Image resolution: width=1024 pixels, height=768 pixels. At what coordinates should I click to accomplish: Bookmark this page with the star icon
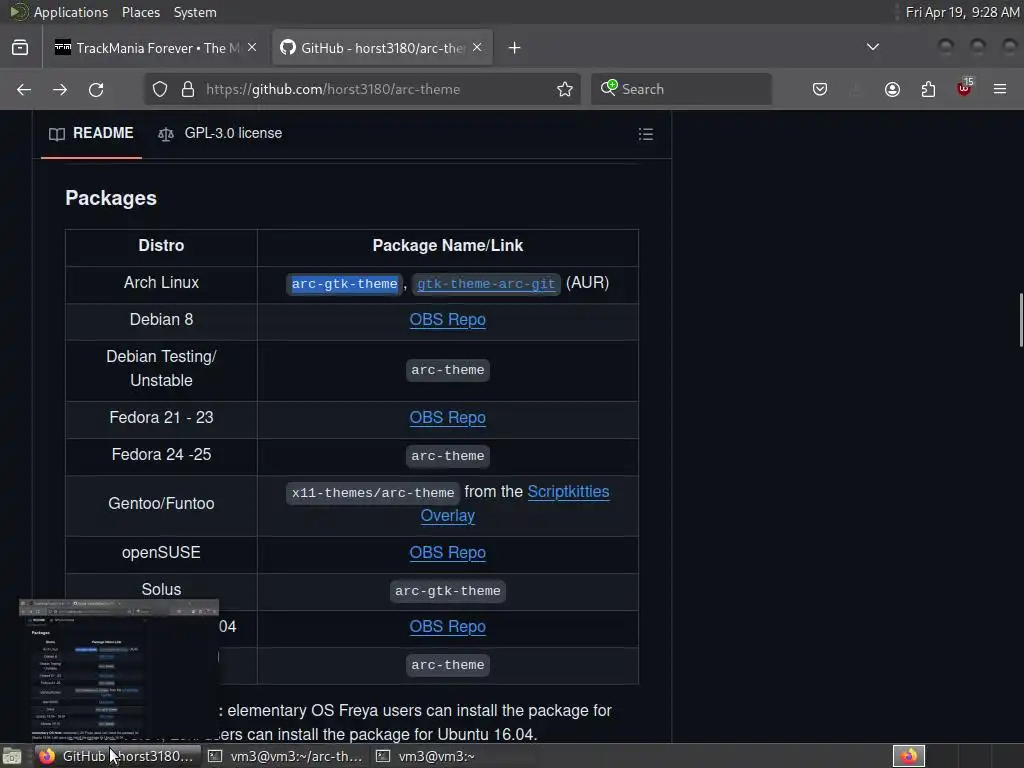coord(565,89)
